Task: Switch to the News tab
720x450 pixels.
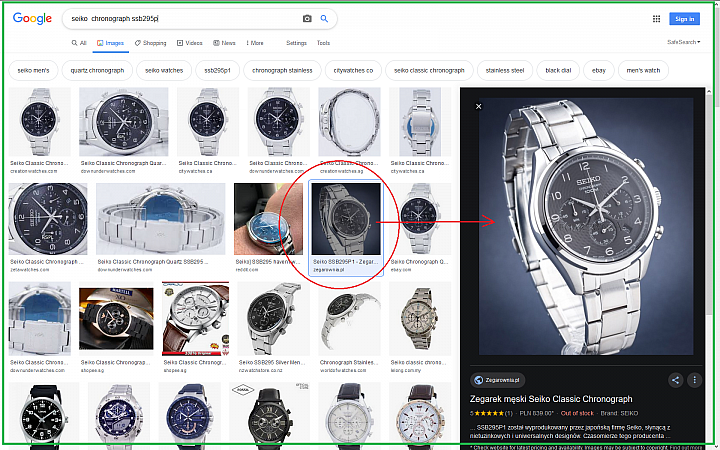Action: point(224,43)
